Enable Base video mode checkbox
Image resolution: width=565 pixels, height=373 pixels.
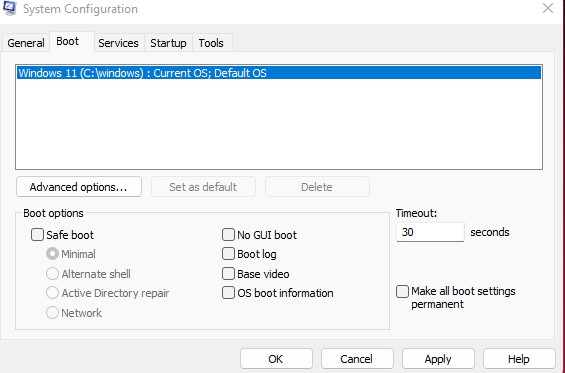228,274
